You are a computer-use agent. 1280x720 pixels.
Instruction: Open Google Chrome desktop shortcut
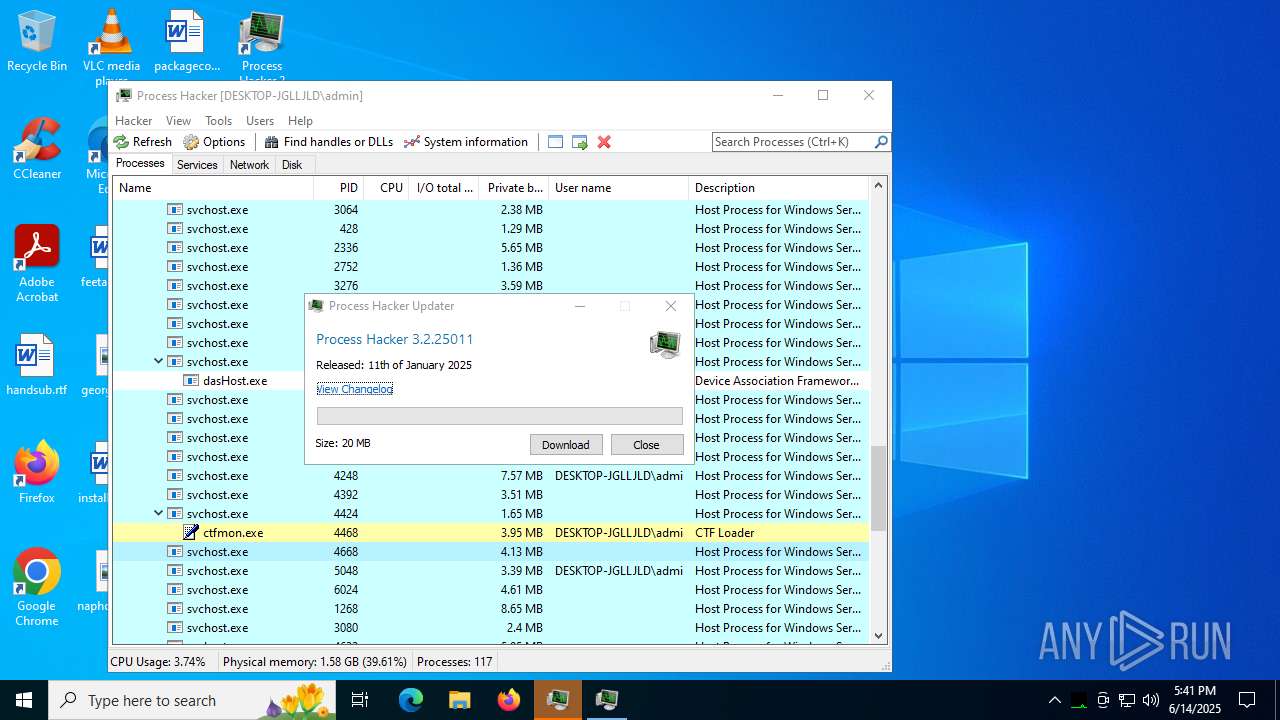tap(37, 588)
